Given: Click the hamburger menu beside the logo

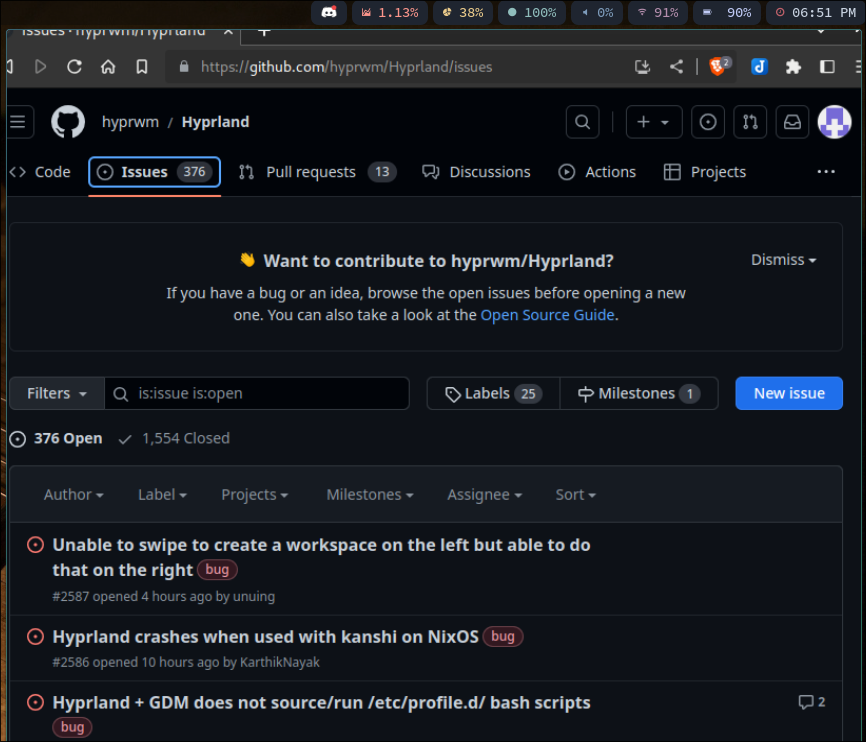Looking at the screenshot, I should pos(17,122).
